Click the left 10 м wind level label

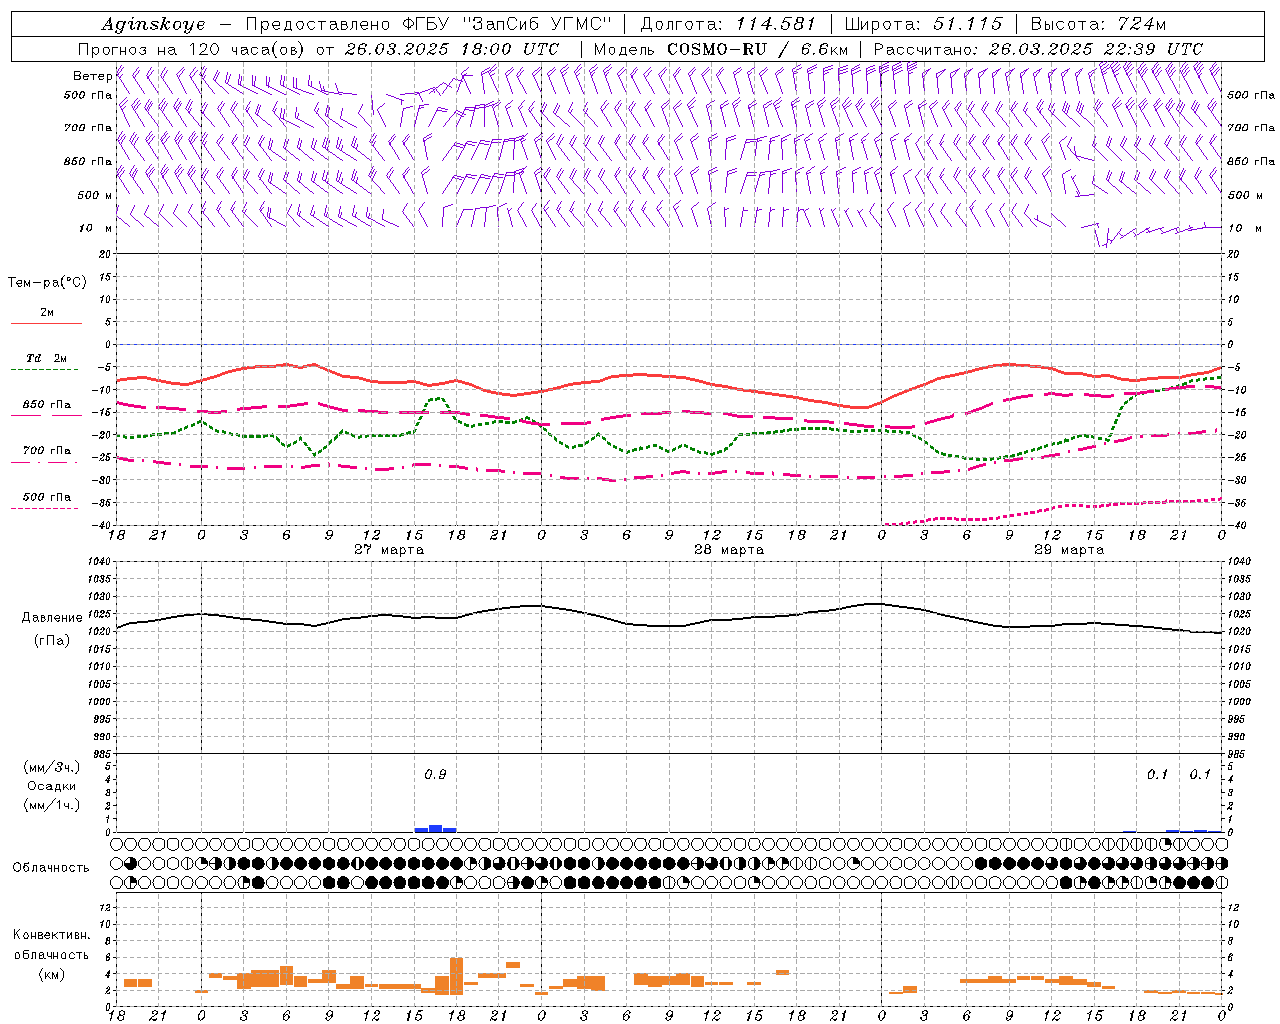coord(96,228)
